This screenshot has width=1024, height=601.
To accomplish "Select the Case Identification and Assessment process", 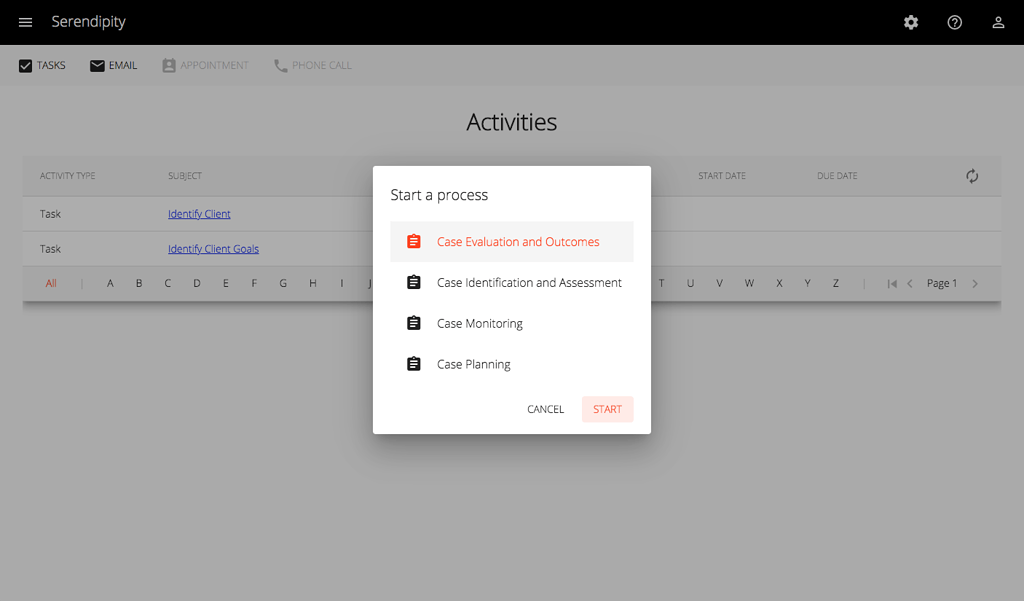I will coord(529,282).
